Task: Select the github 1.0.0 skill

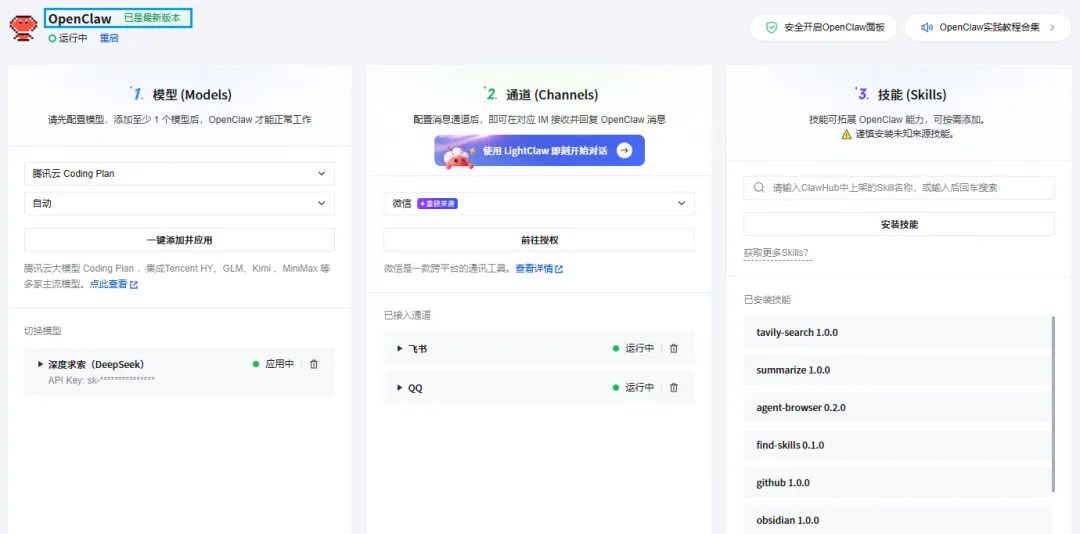Action: coord(897,482)
